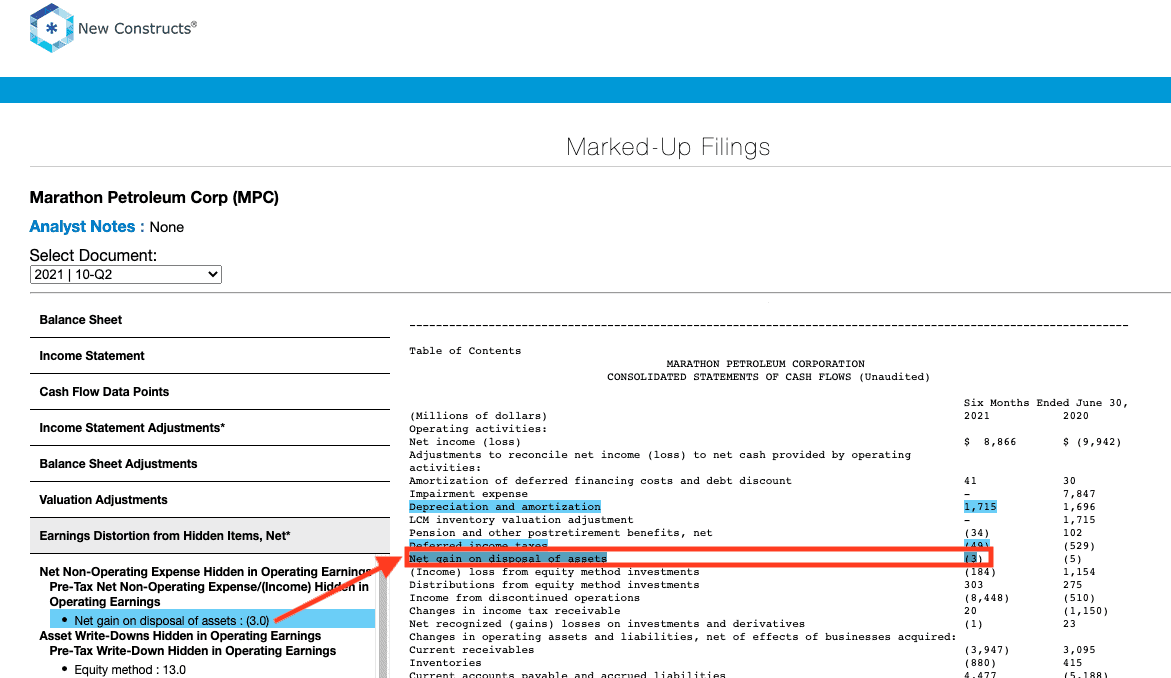1171x678 pixels.
Task: Click Pre-Tax Write-Down Hidden in Operating Earnings subheading
Action: (x=193, y=651)
